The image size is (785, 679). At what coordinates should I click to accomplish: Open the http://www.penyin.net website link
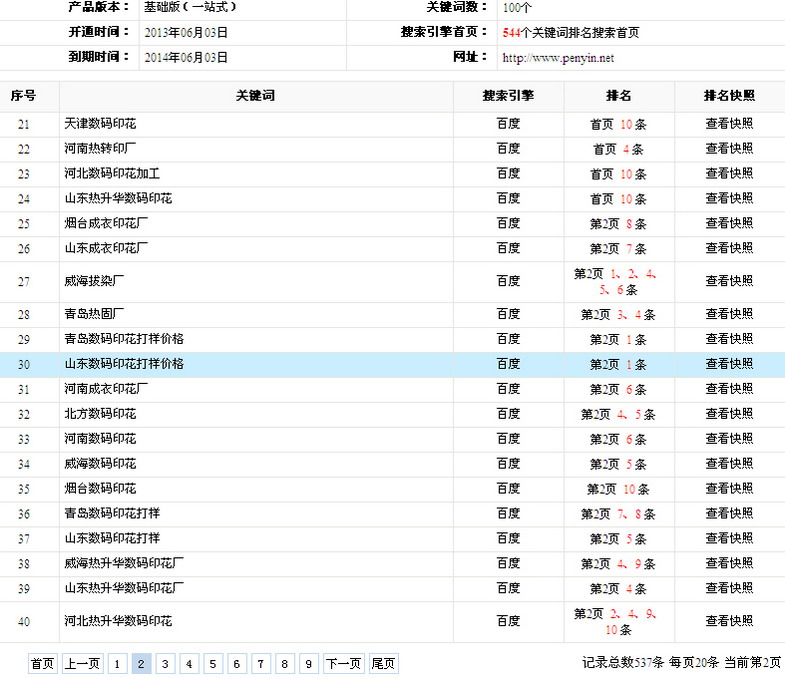(558, 58)
